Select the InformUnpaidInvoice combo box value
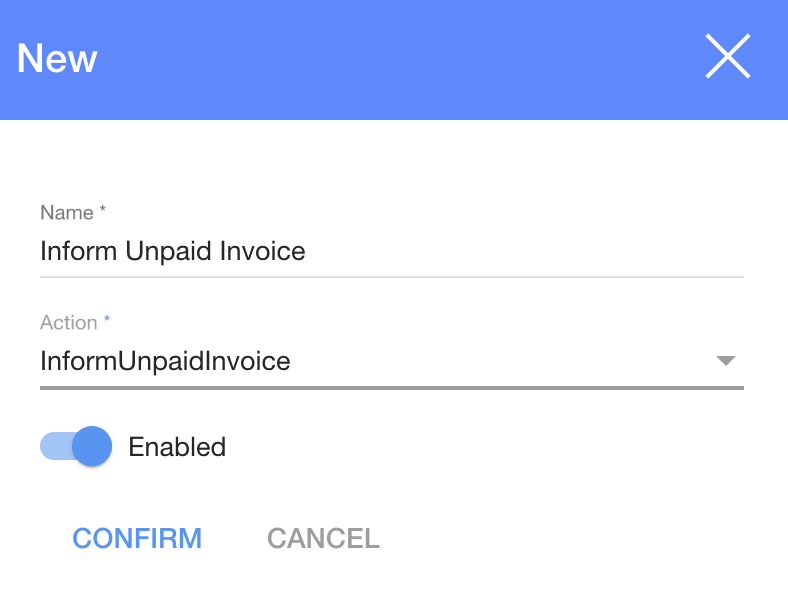This screenshot has width=788, height=598. coord(166,361)
